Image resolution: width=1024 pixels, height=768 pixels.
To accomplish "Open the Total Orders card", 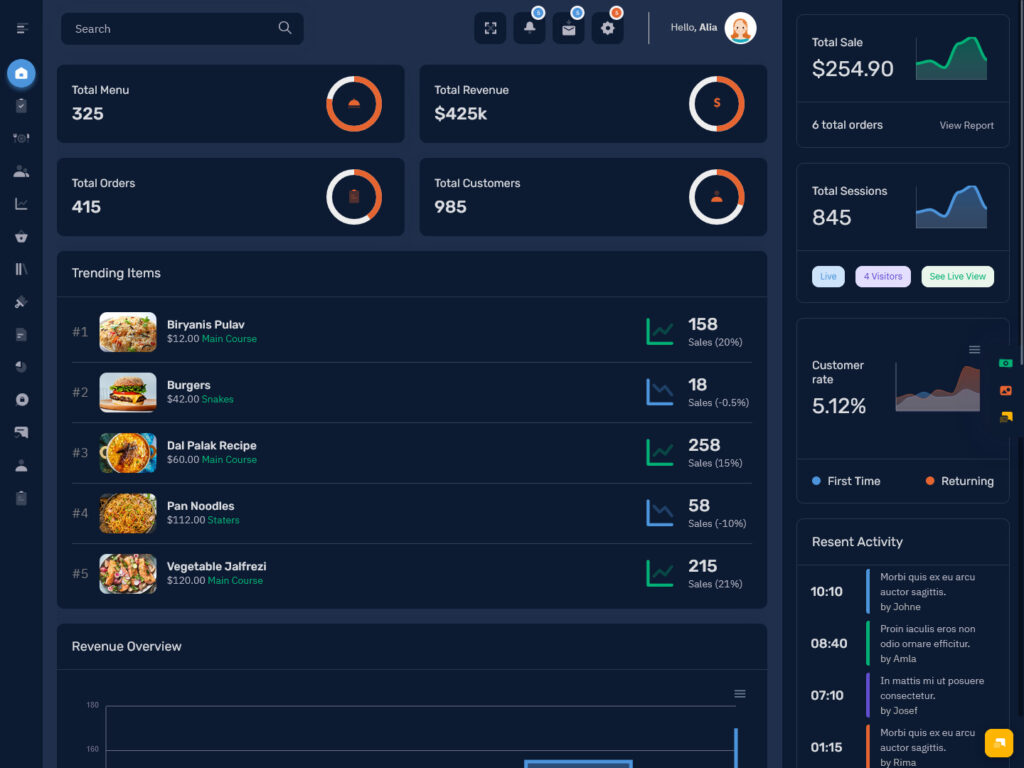I will pyautogui.click(x=231, y=197).
